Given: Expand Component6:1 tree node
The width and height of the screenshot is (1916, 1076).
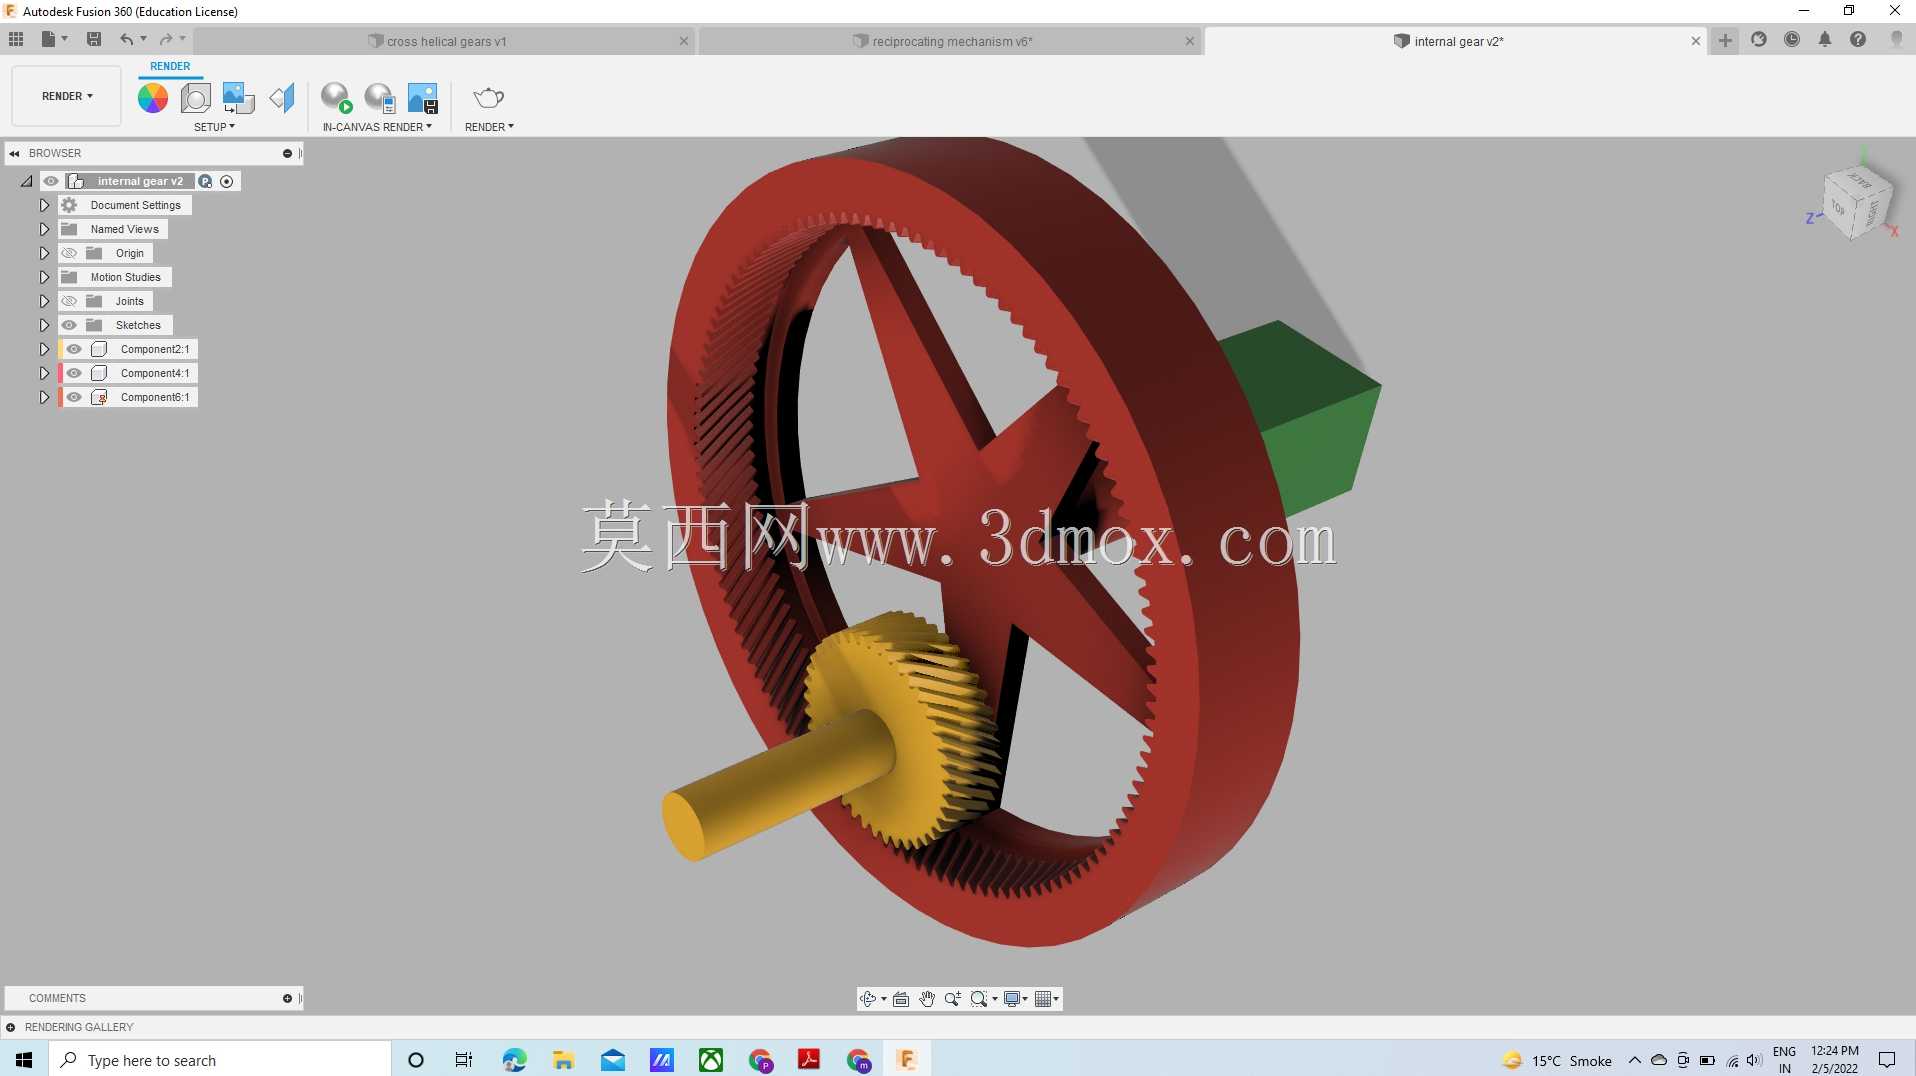Looking at the screenshot, I should 44,397.
